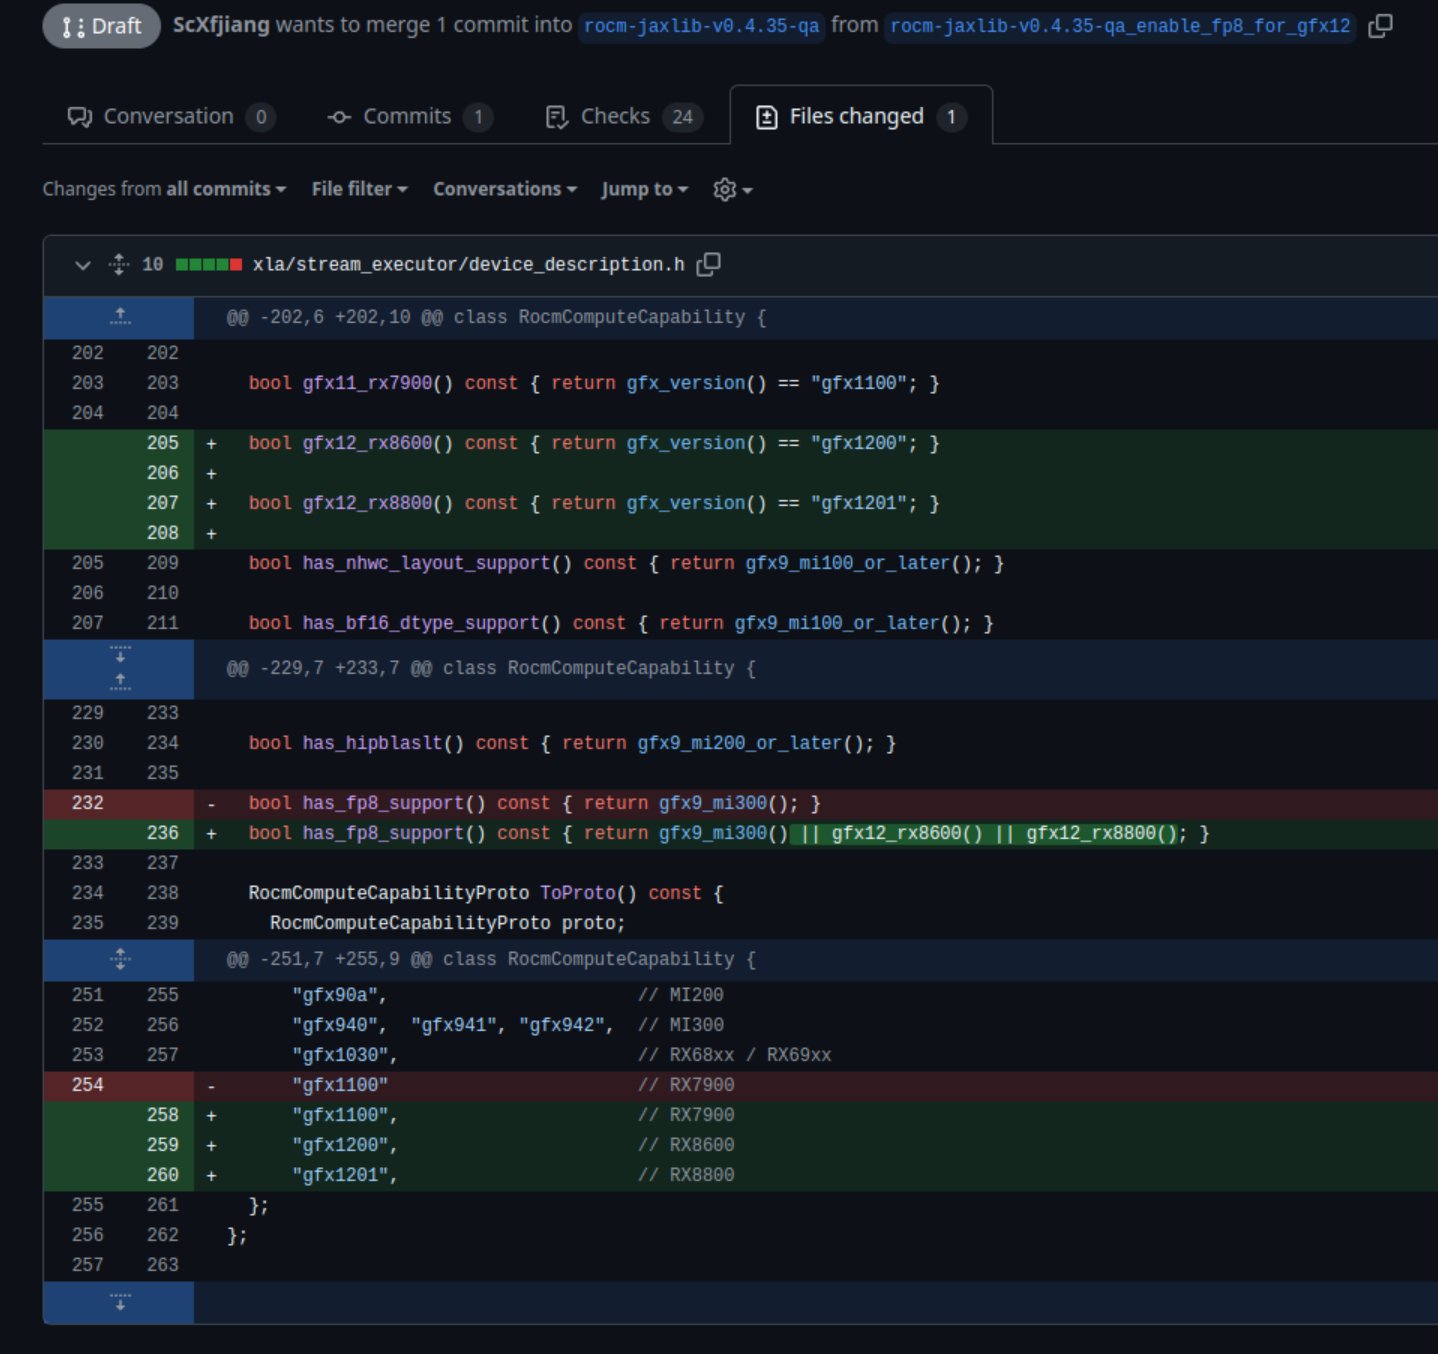Click added line number 205

162,443
